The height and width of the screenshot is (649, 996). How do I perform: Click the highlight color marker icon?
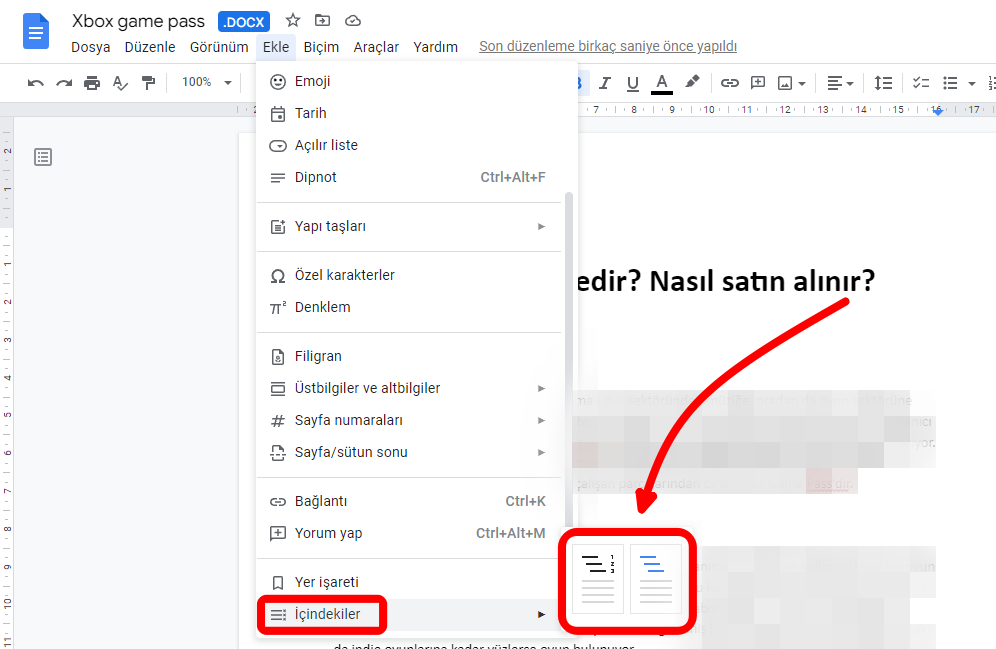pyautogui.click(x=692, y=83)
